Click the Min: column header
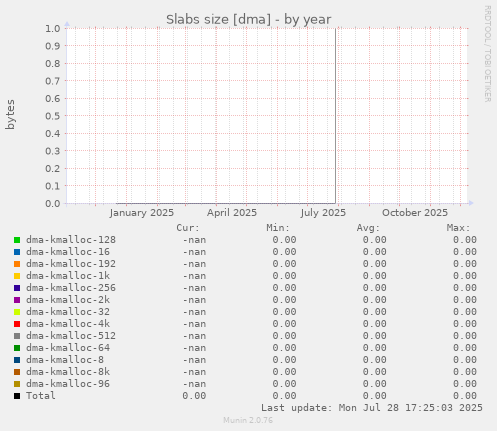Screen dimensions: 497x431 pos(278,228)
